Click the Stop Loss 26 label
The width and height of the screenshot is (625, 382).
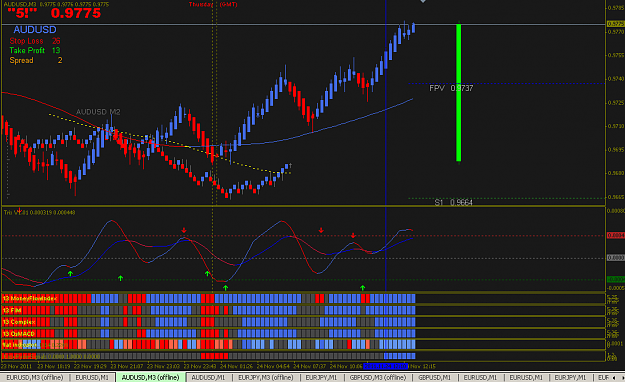coord(35,41)
